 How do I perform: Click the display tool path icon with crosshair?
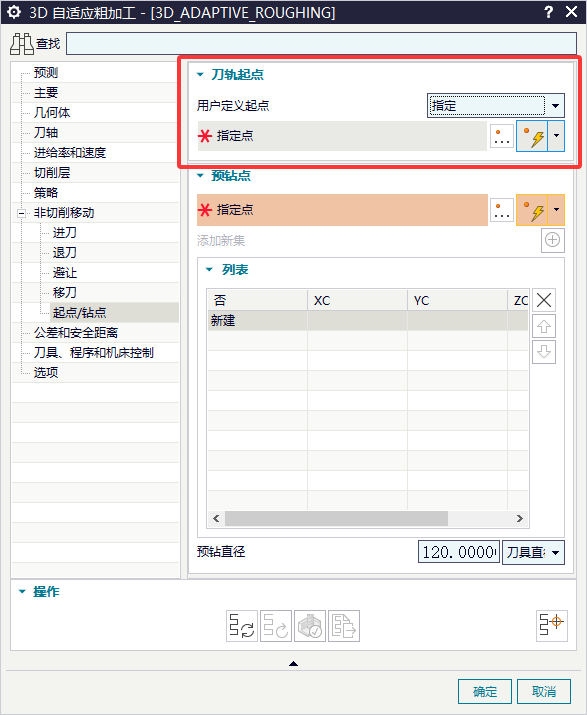[551, 626]
